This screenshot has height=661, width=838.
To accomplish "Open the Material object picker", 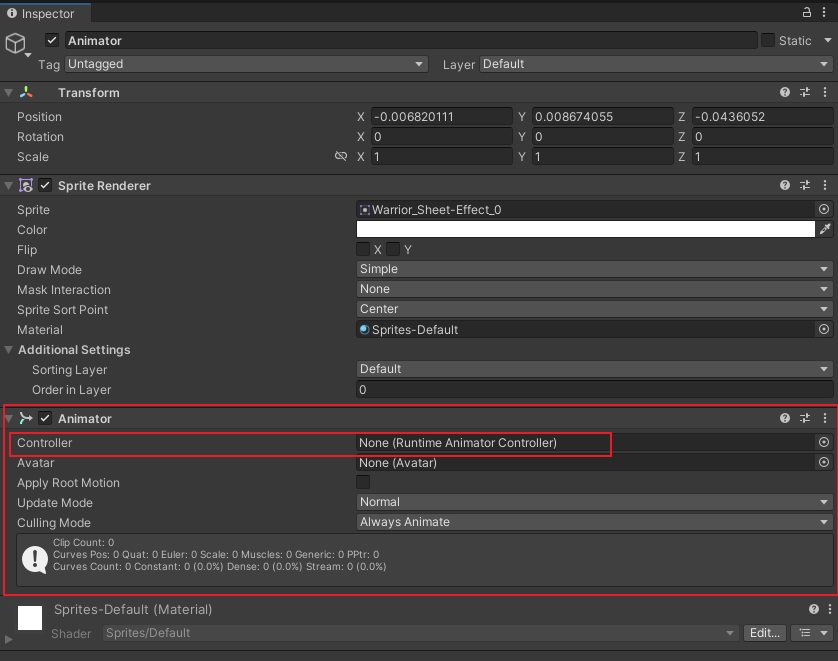I will [824, 329].
